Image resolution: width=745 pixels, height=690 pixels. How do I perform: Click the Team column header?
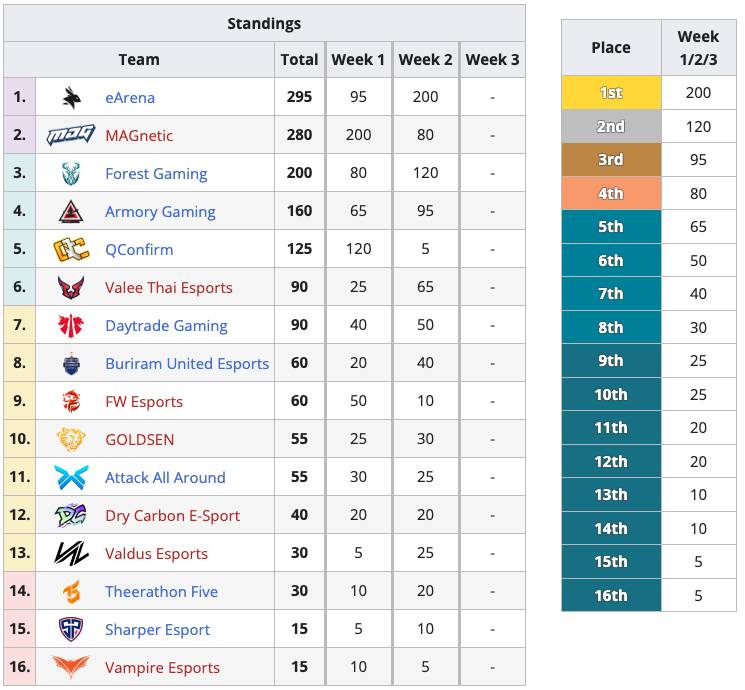pyautogui.click(x=139, y=59)
